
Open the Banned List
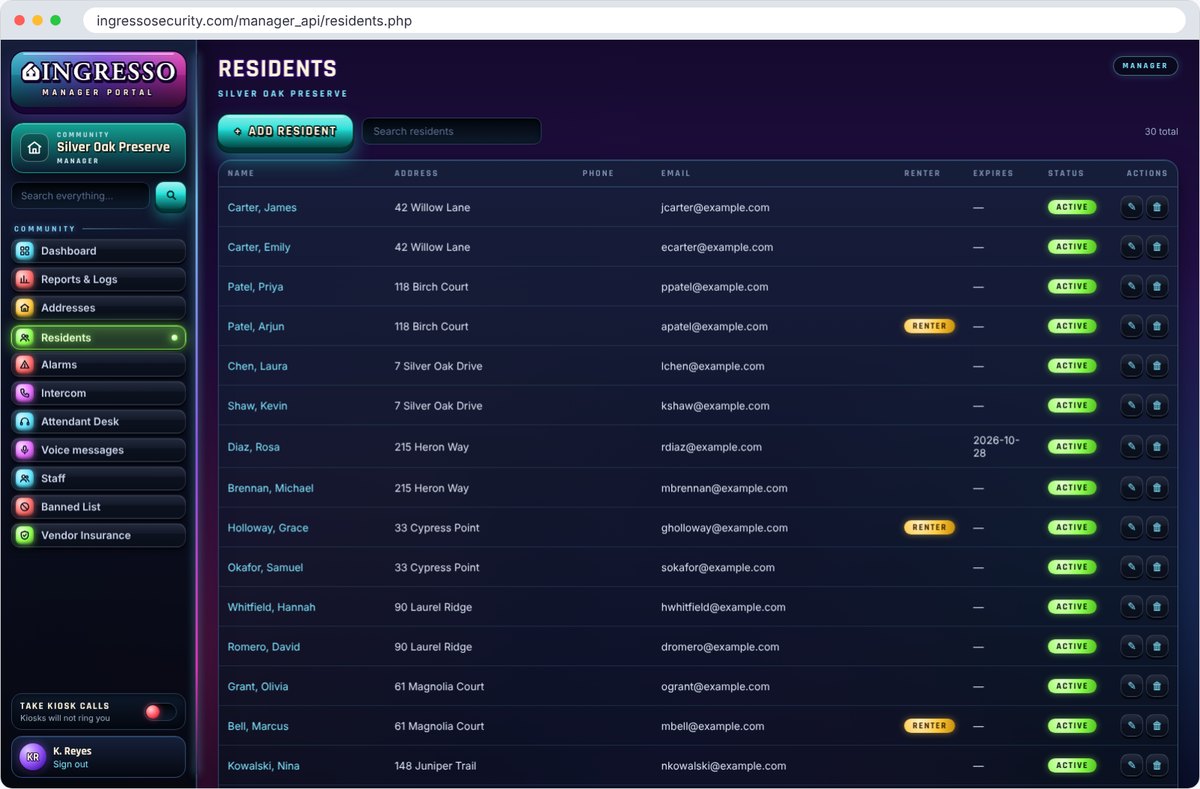98,507
